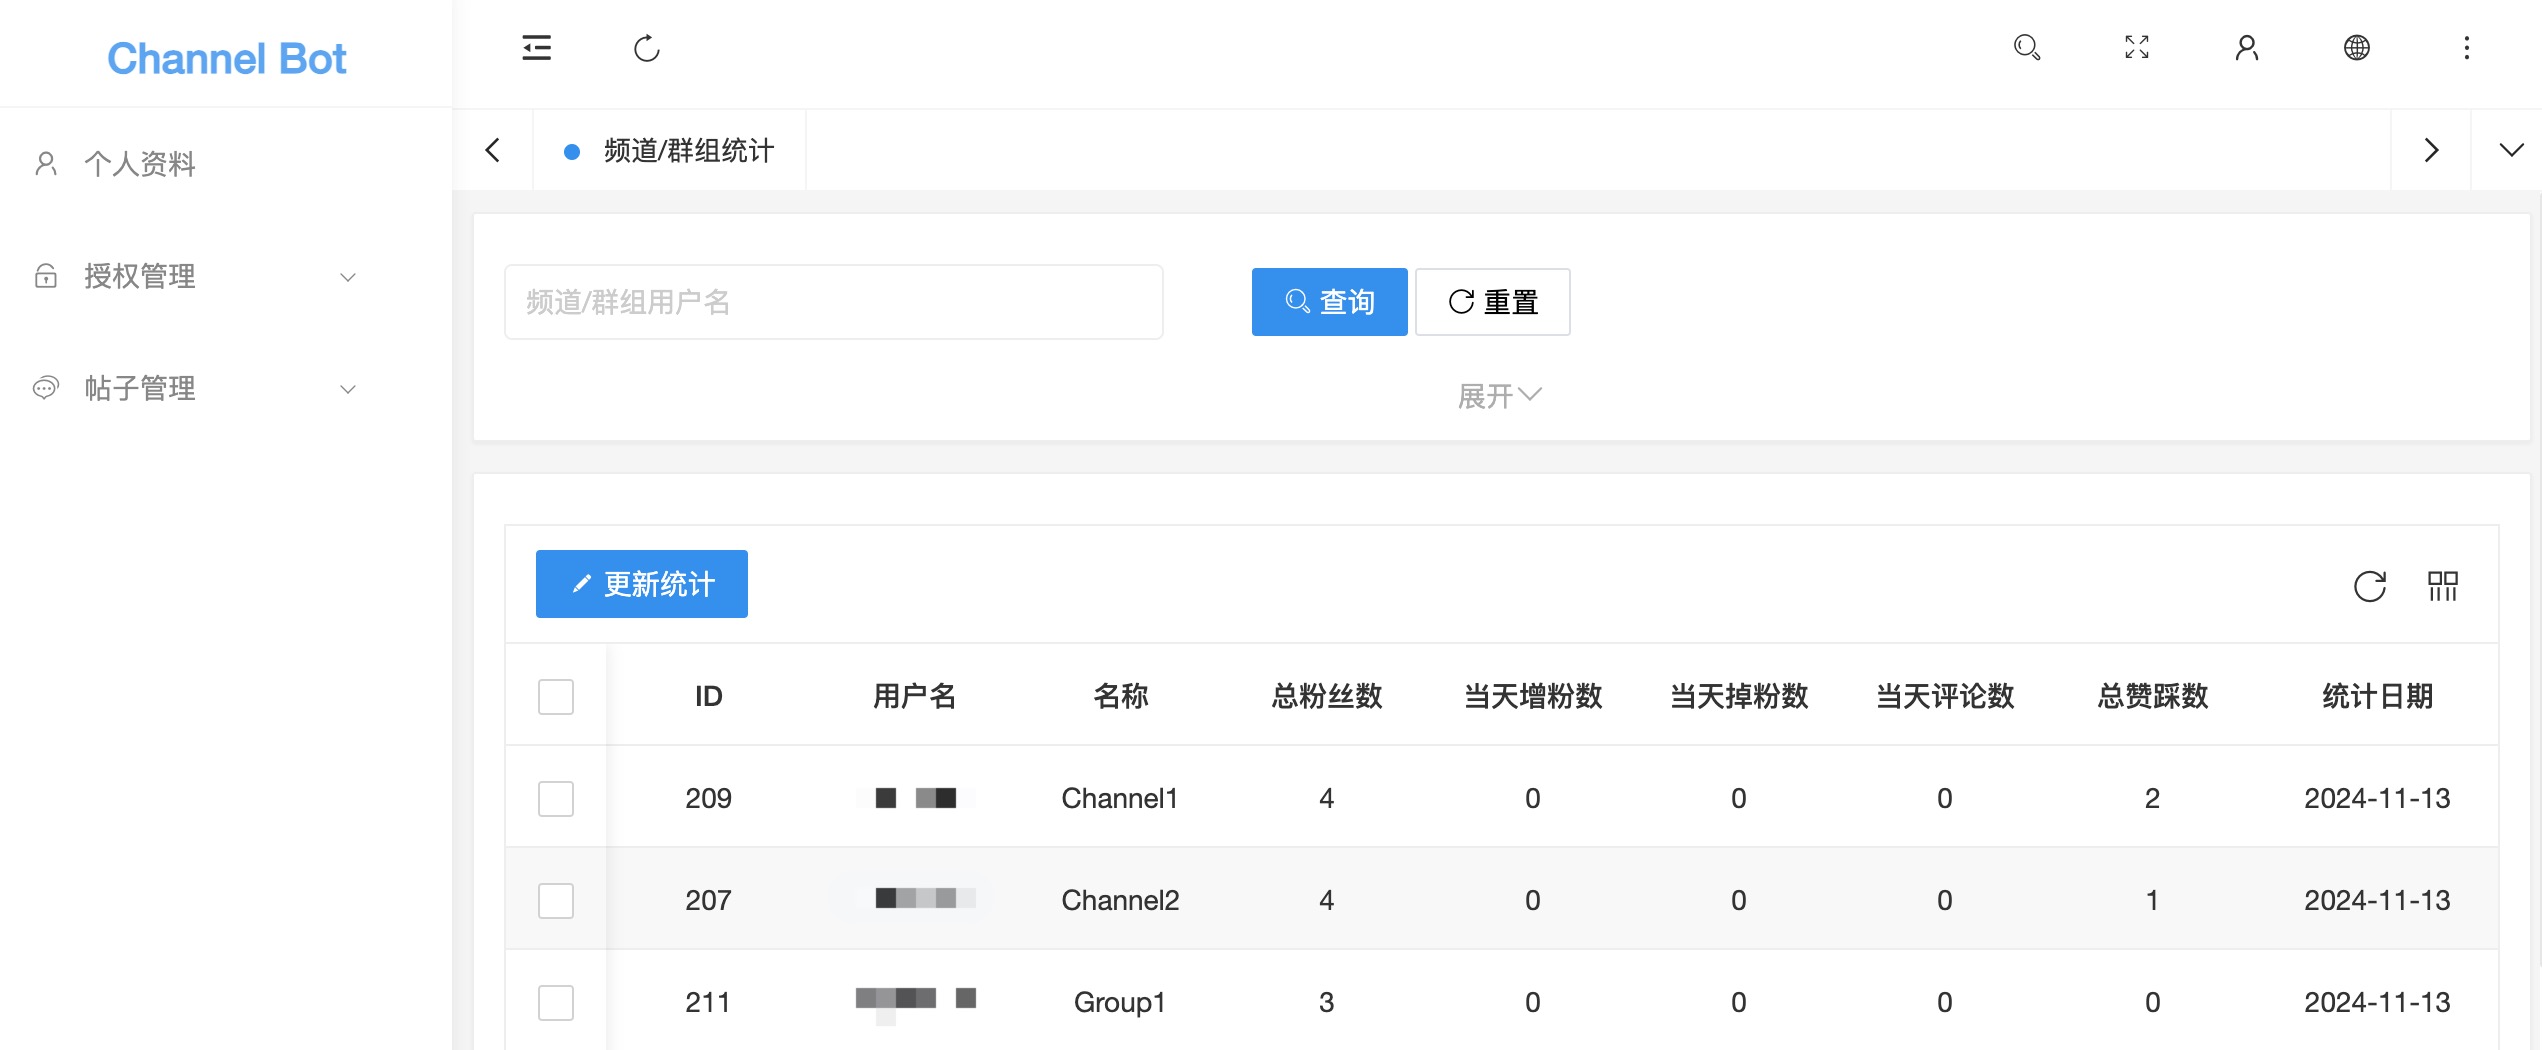
Task: Open the header search icon
Action: pyautogui.click(x=2027, y=48)
